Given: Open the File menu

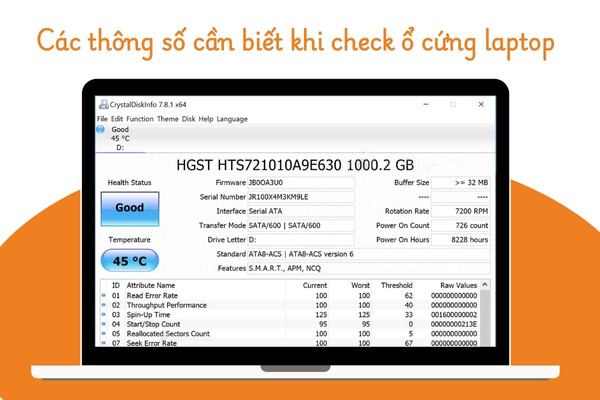Looking at the screenshot, I should point(102,119).
